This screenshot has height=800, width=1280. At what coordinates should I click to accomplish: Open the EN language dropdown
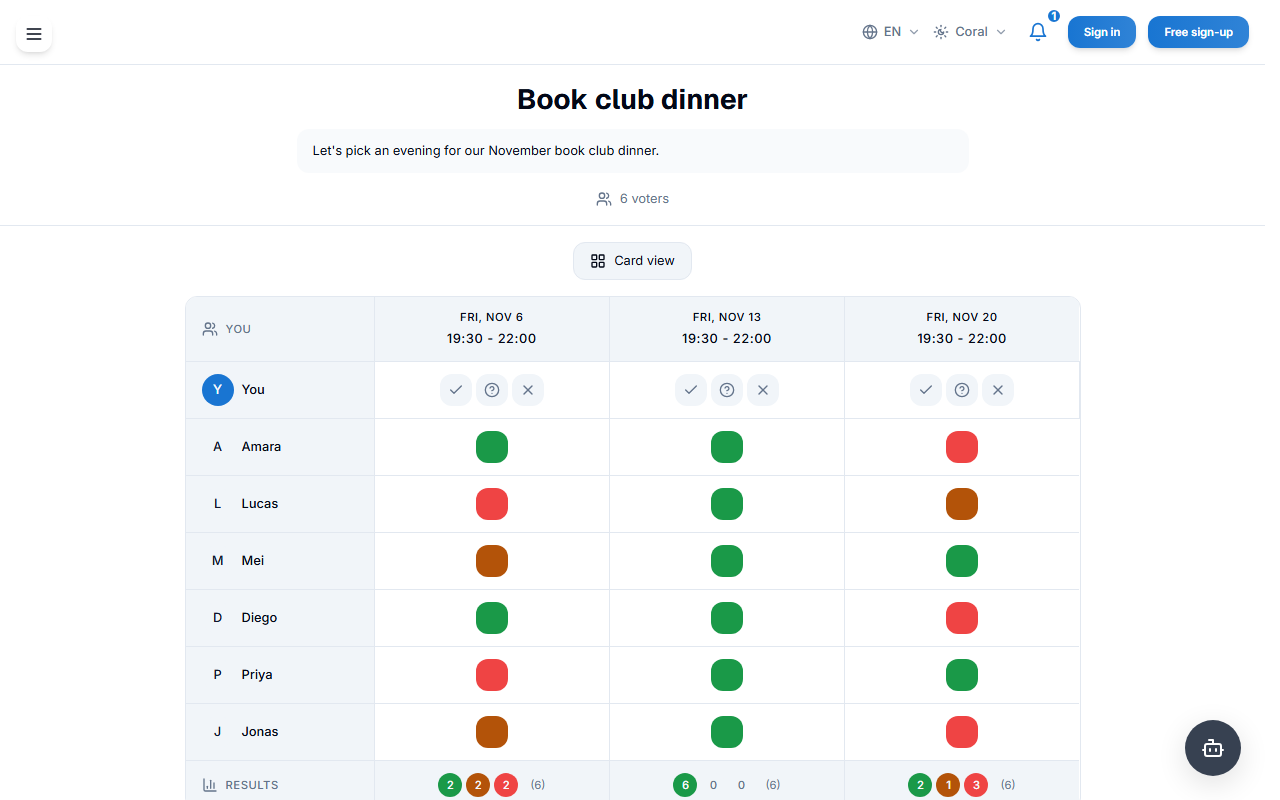point(891,32)
